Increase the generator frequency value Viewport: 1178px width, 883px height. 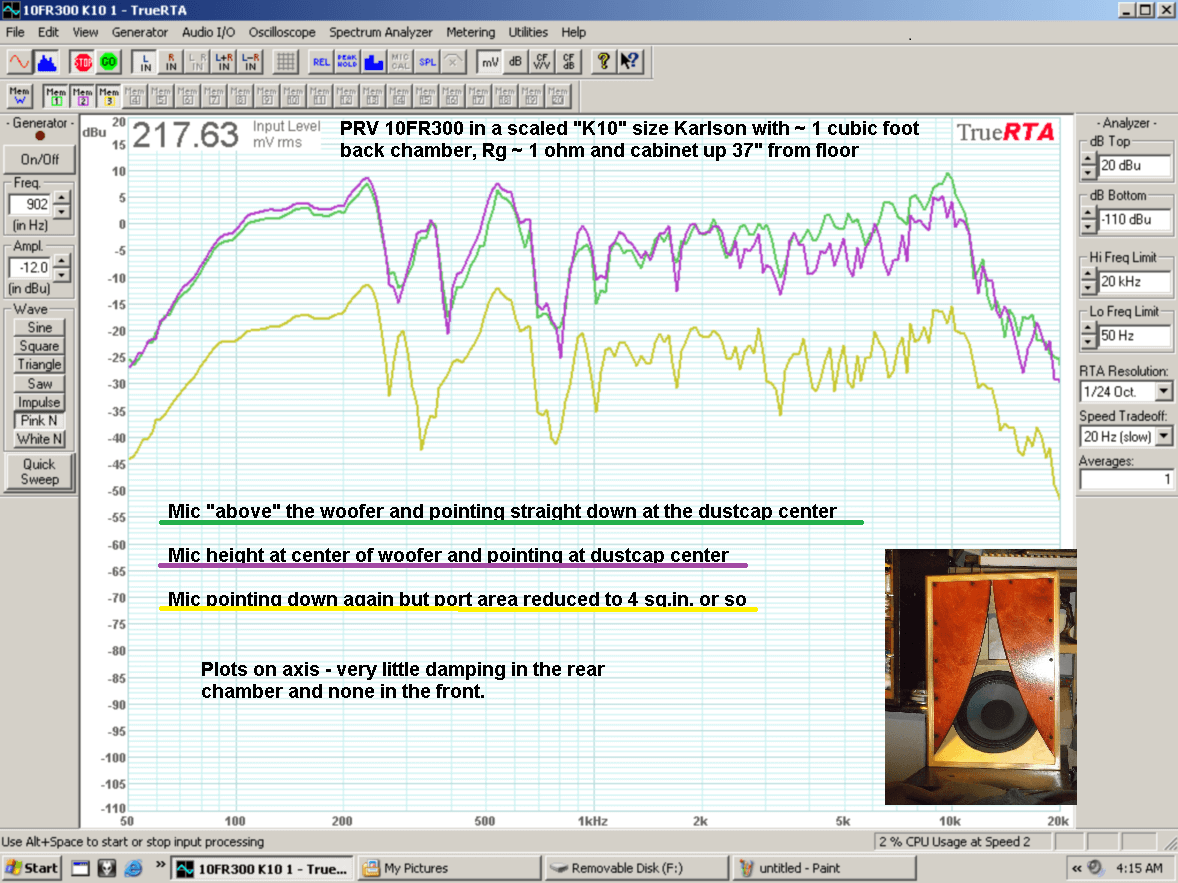62,198
